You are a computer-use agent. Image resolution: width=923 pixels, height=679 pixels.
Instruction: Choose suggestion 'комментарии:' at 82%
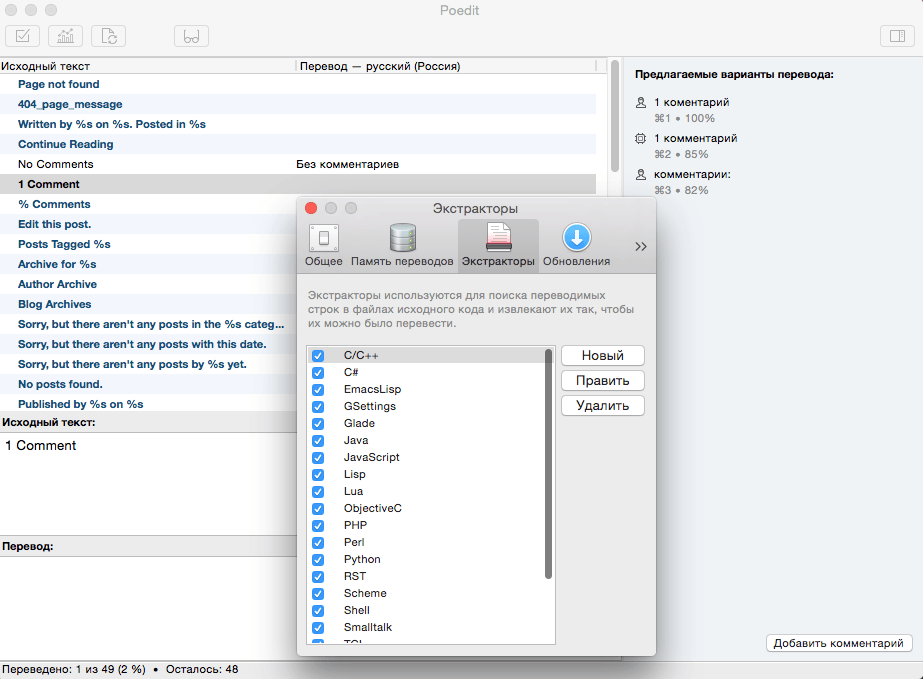tap(683, 182)
